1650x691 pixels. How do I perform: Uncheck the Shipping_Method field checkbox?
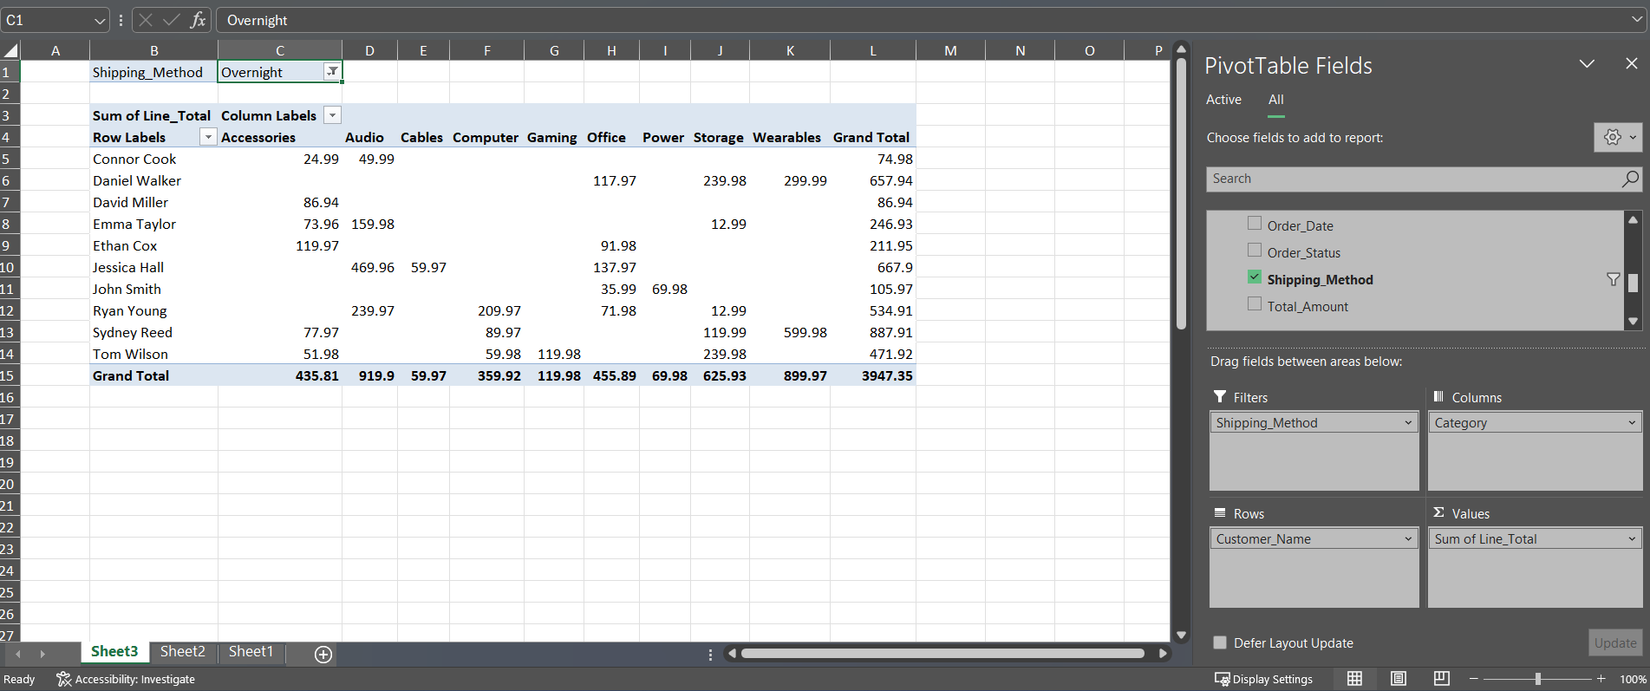pos(1254,278)
